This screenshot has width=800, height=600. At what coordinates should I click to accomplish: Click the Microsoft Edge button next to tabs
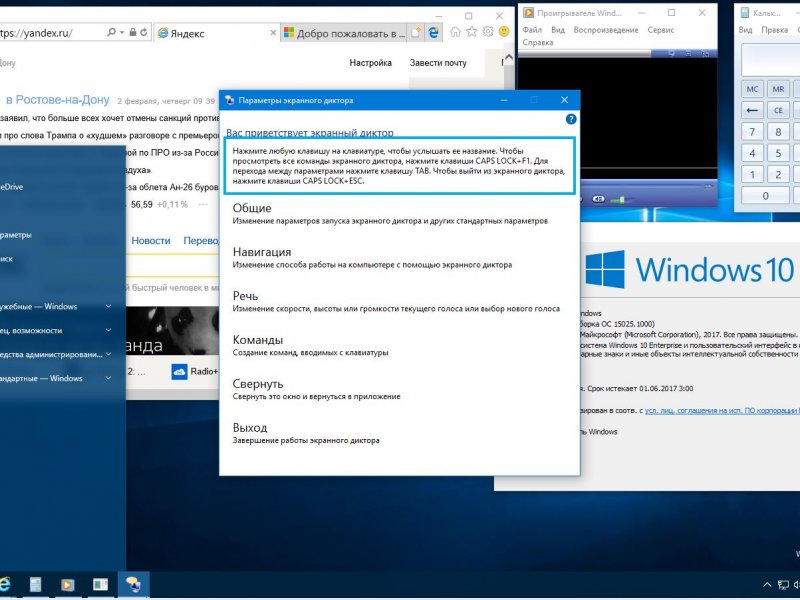point(434,33)
